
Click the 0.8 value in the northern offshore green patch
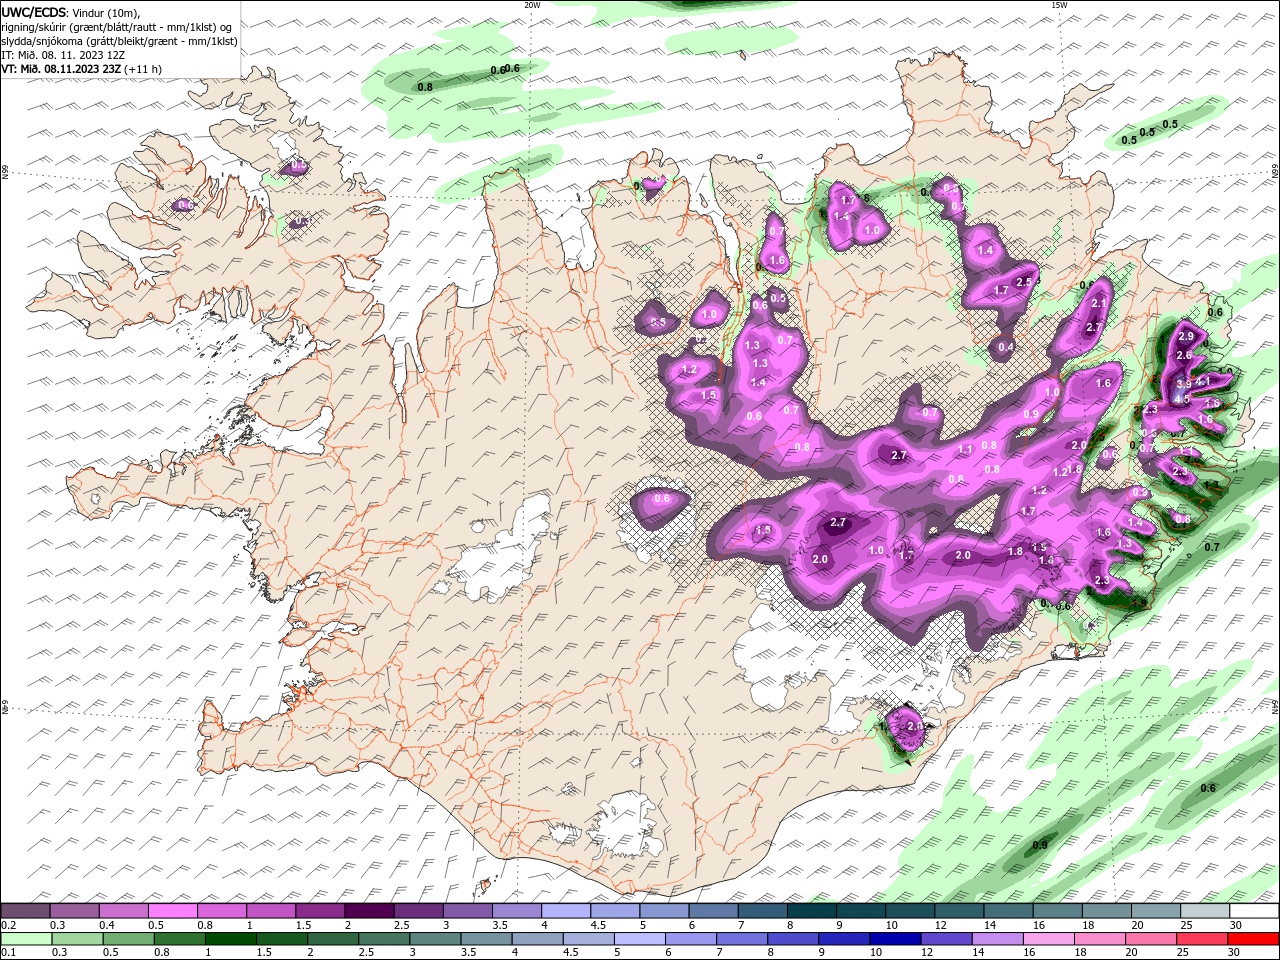click(425, 87)
